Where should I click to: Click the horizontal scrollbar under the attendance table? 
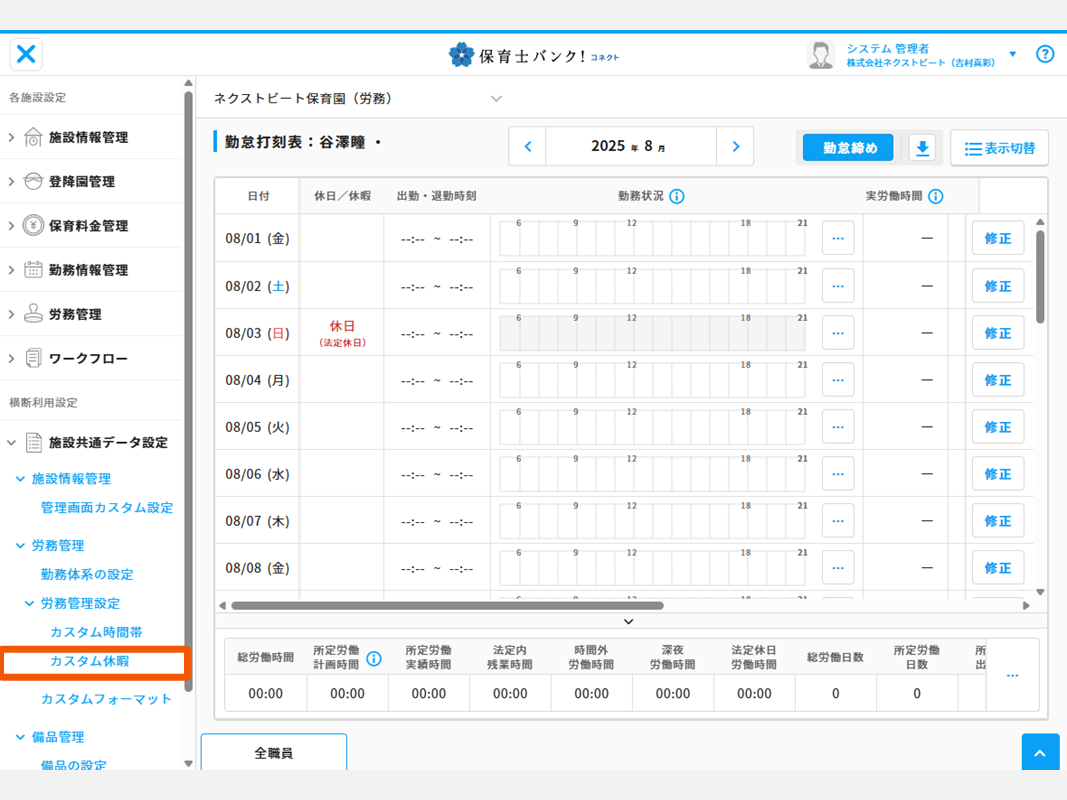[x=447, y=605]
